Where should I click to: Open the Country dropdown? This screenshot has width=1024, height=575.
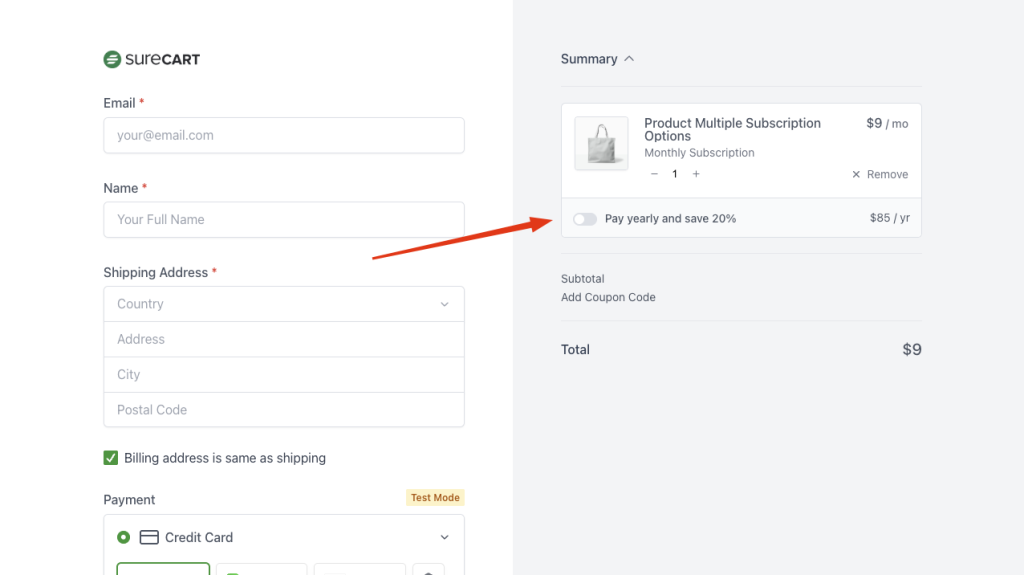click(x=283, y=304)
